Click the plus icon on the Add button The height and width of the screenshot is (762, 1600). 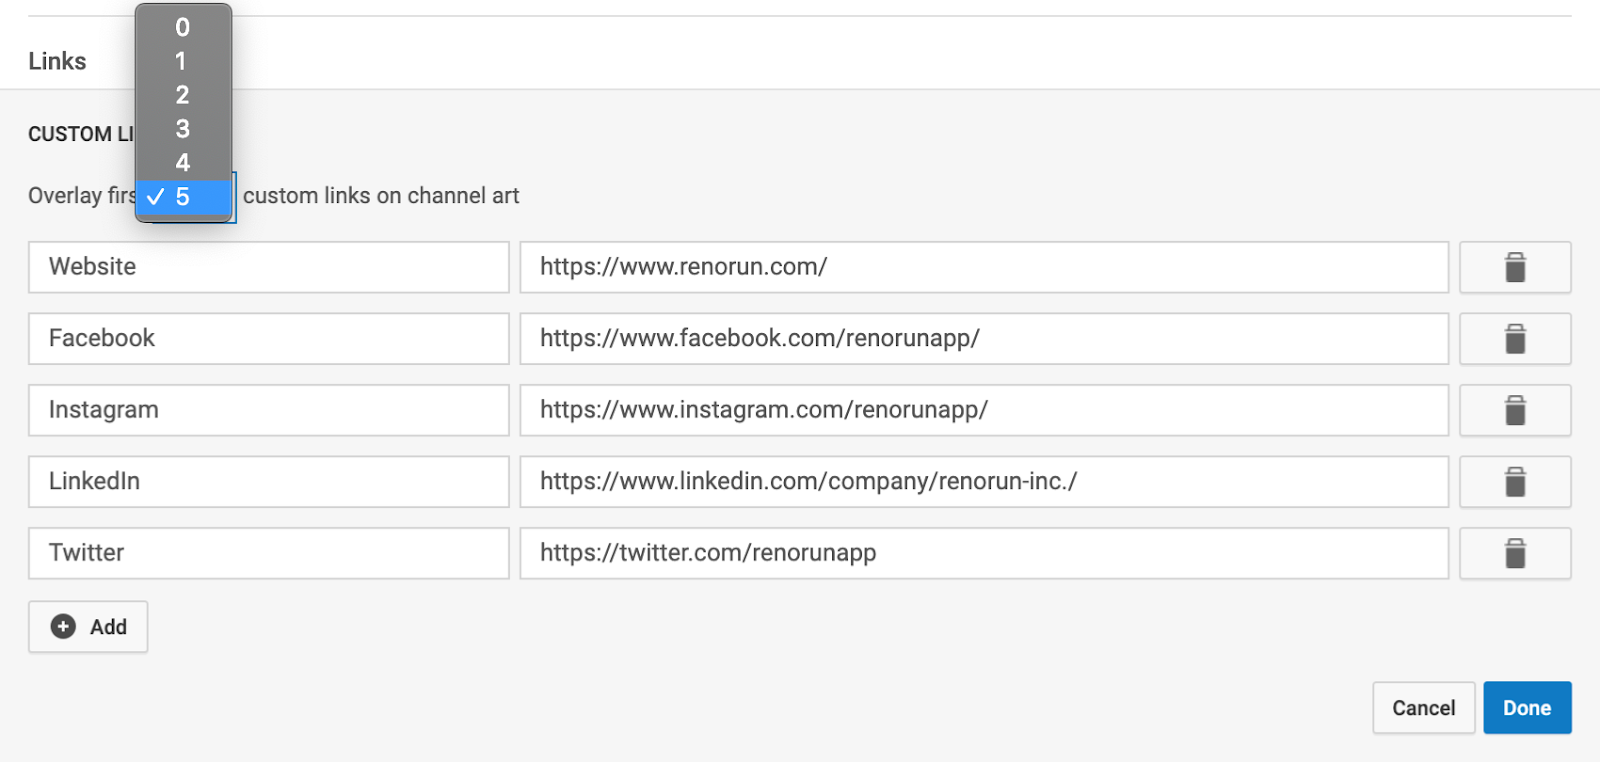point(63,627)
